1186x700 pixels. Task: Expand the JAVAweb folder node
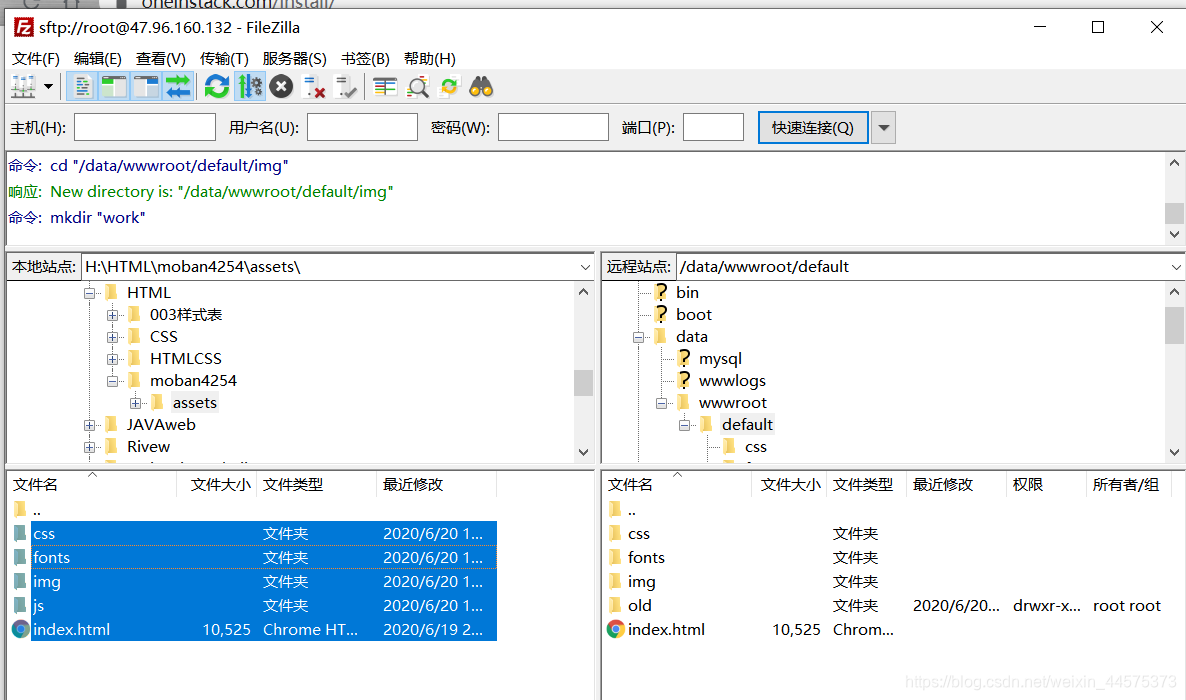click(x=89, y=425)
